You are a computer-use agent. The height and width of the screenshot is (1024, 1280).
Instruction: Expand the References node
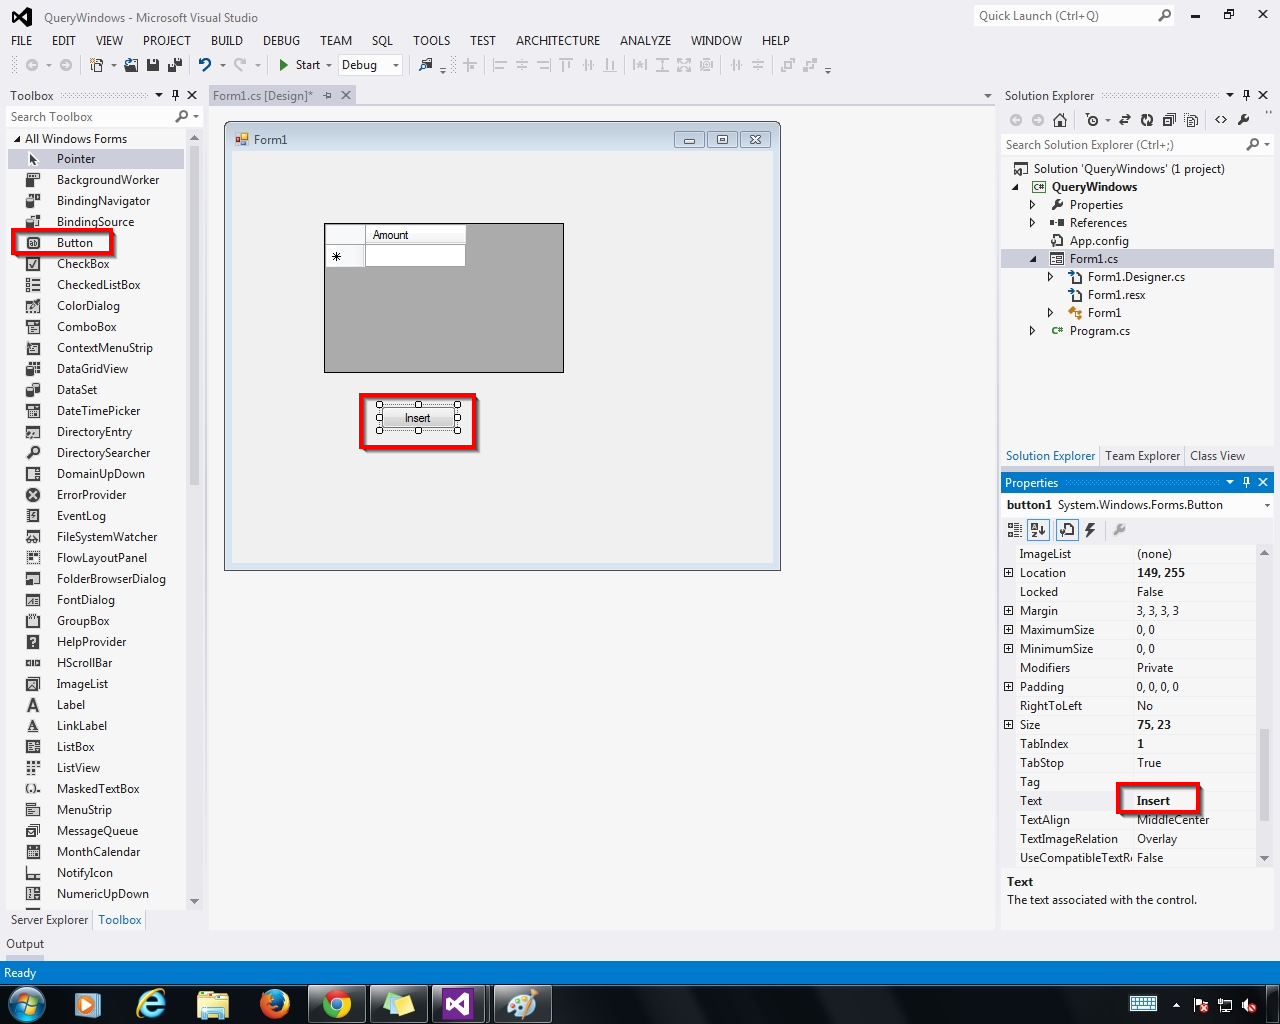tap(1031, 222)
